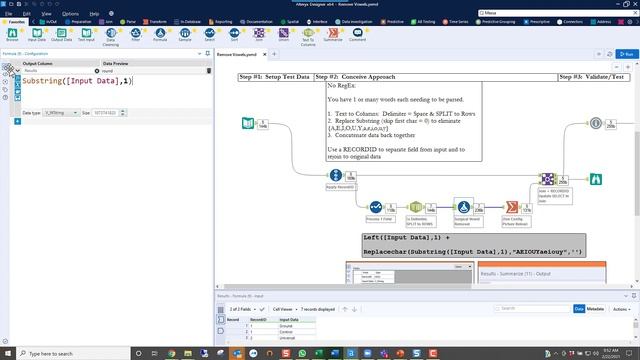Click the Substring formula expression editor
Image resolution: width=640 pixels, height=360 pixels.
(x=116, y=91)
